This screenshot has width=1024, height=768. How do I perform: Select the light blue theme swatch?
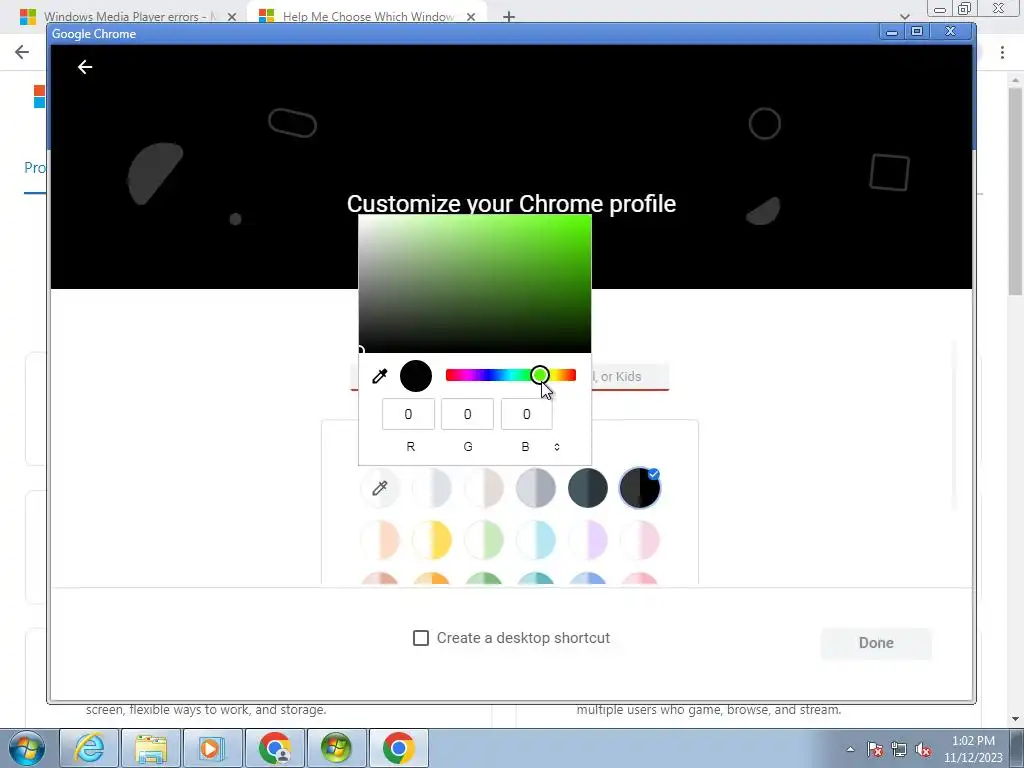(536, 540)
